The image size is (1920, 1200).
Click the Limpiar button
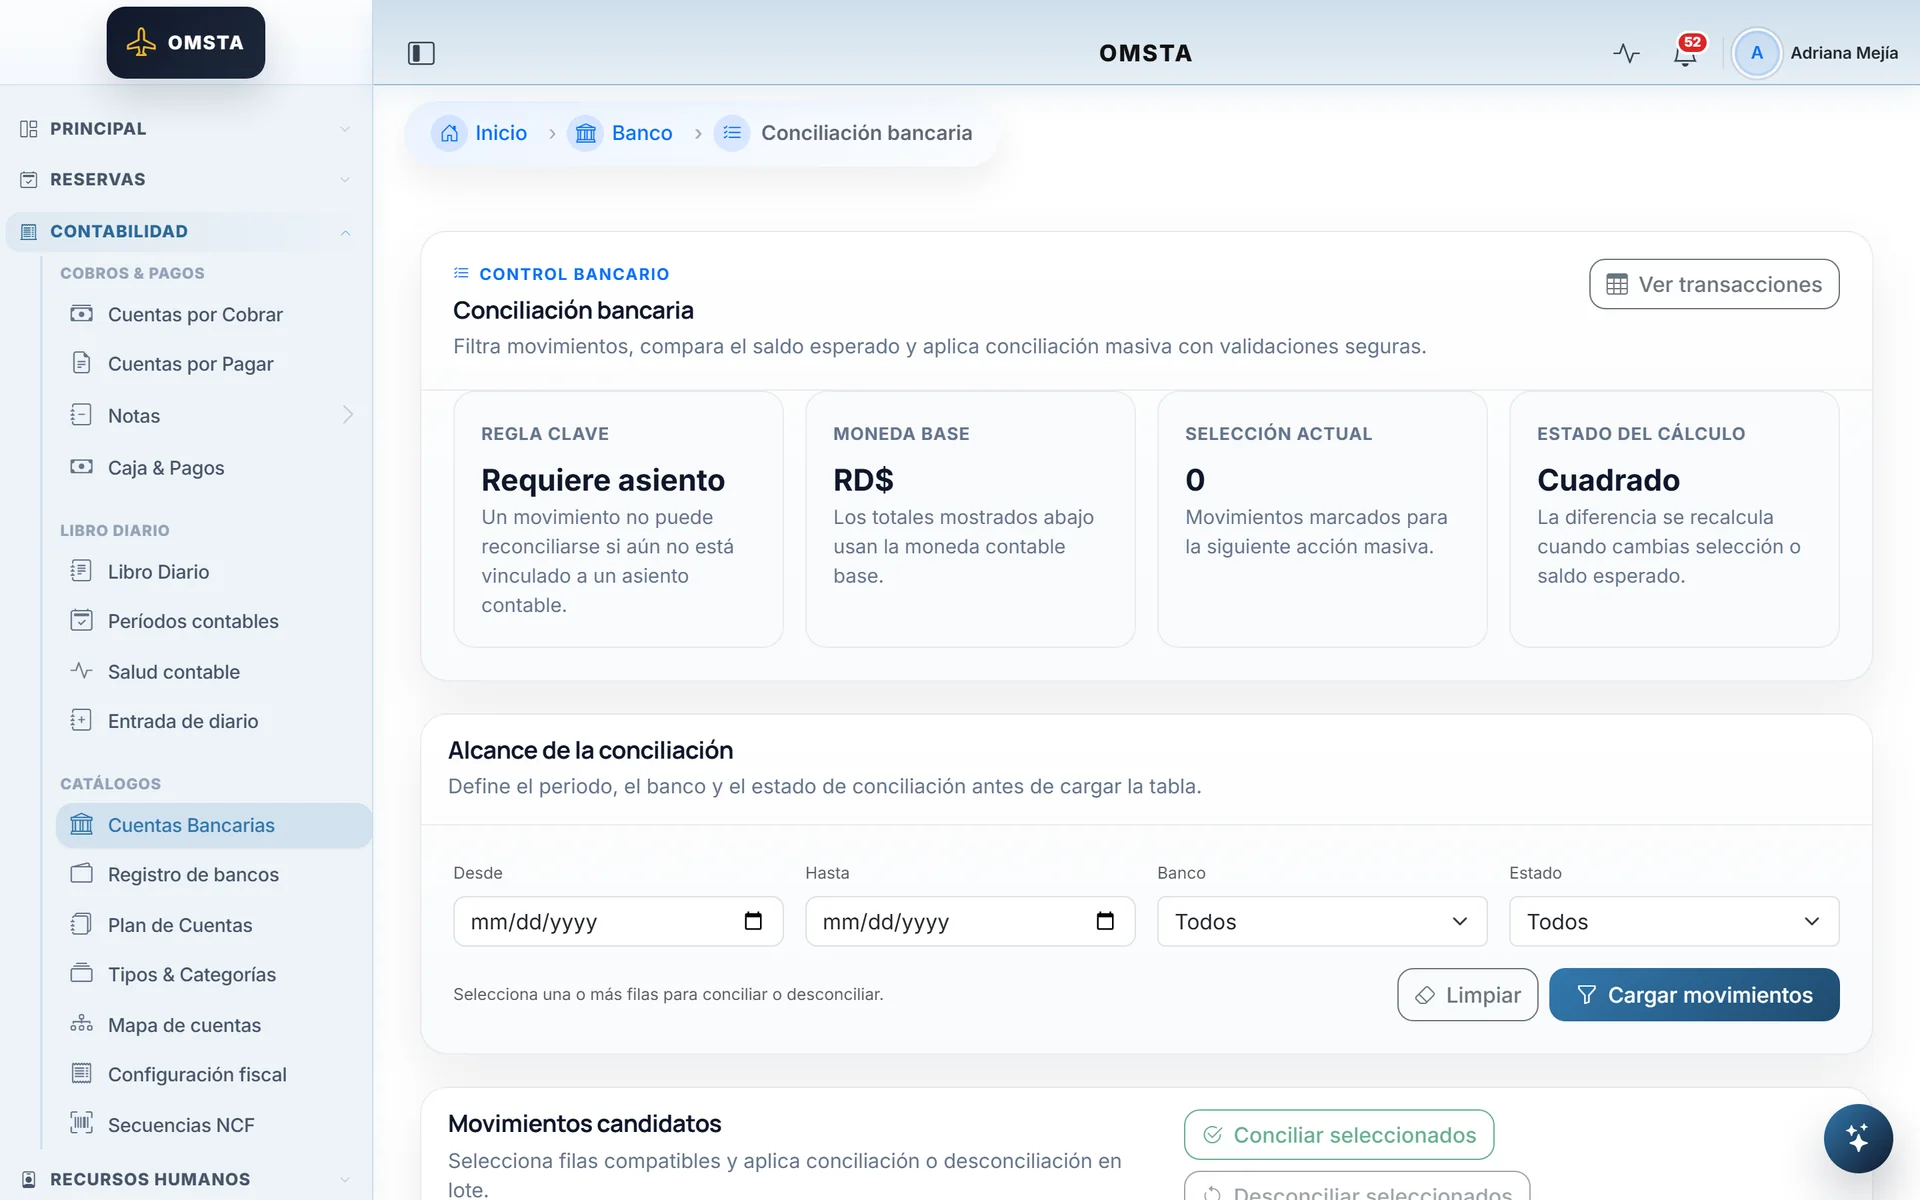tap(1467, 995)
